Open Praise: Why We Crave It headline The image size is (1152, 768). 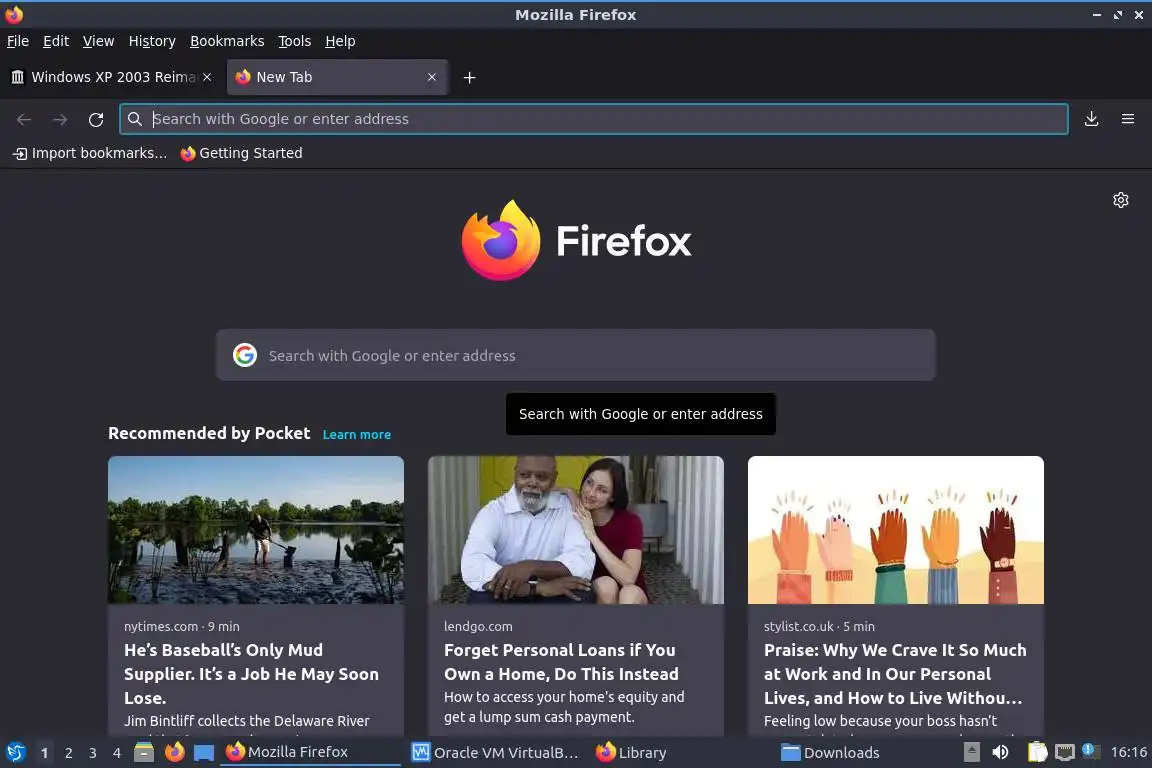coord(895,674)
